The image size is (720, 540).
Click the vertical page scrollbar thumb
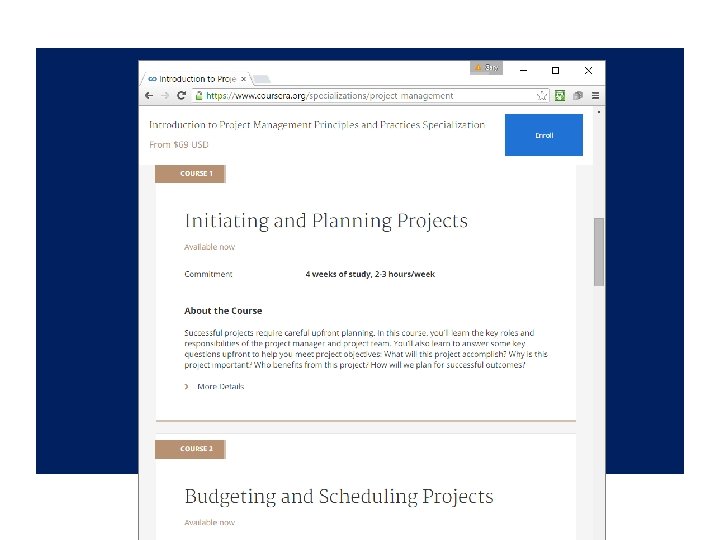click(599, 250)
